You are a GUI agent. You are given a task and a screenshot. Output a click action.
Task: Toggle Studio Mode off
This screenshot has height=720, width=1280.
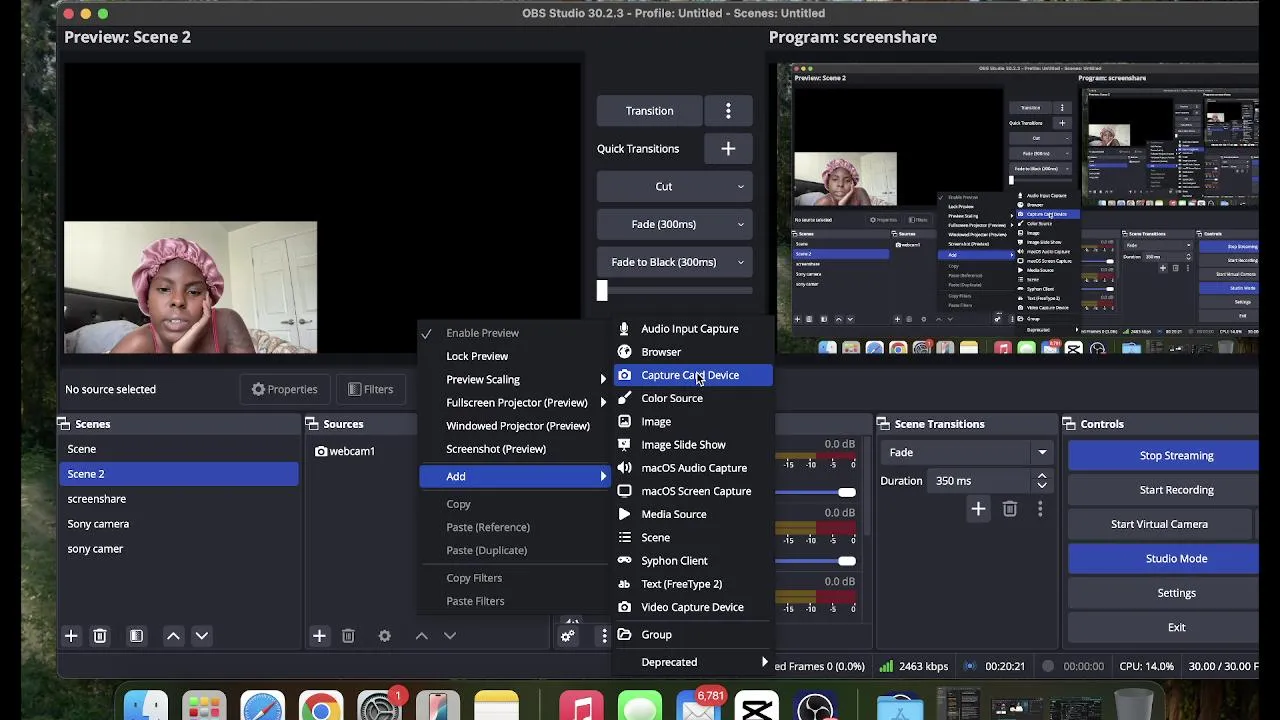[1164, 559]
